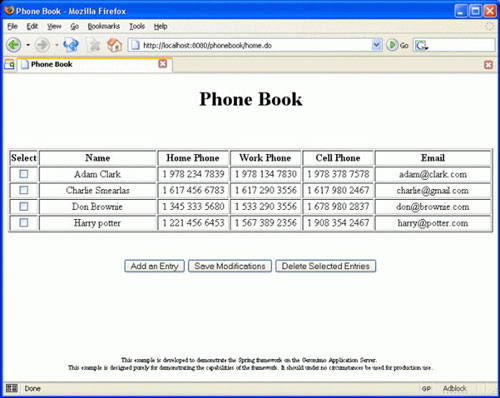Check the box for Adam Clark
The width and height of the screenshot is (500, 398).
24,174
